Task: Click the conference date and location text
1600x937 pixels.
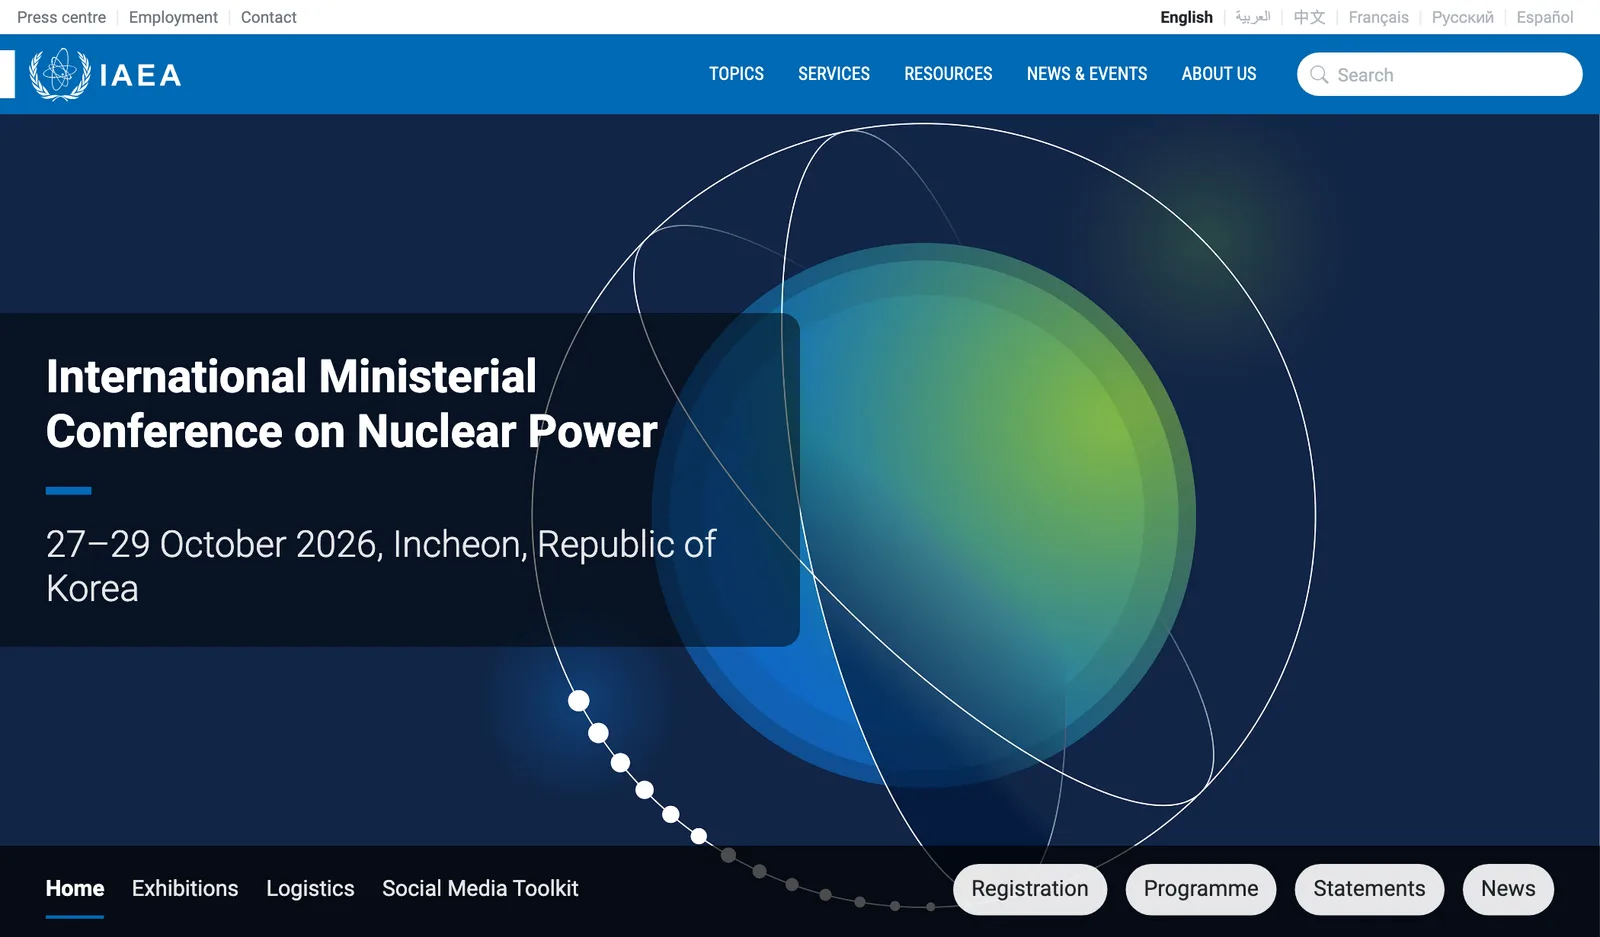Action: pyautogui.click(x=381, y=566)
